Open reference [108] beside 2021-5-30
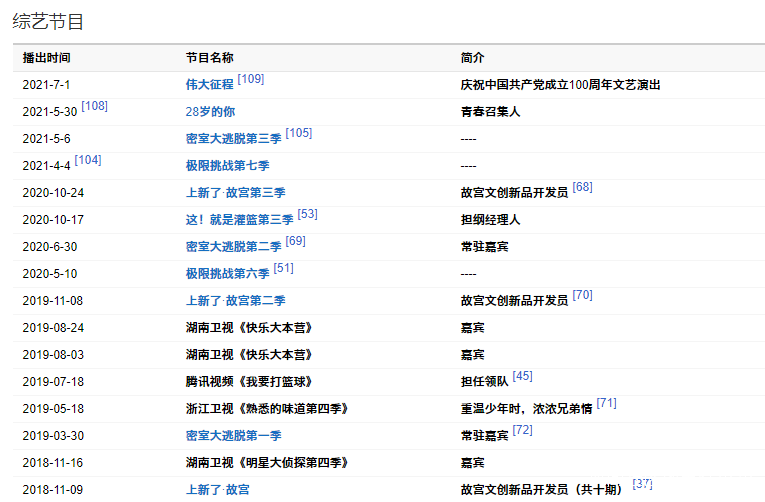This screenshot has width=765, height=502. point(95,106)
